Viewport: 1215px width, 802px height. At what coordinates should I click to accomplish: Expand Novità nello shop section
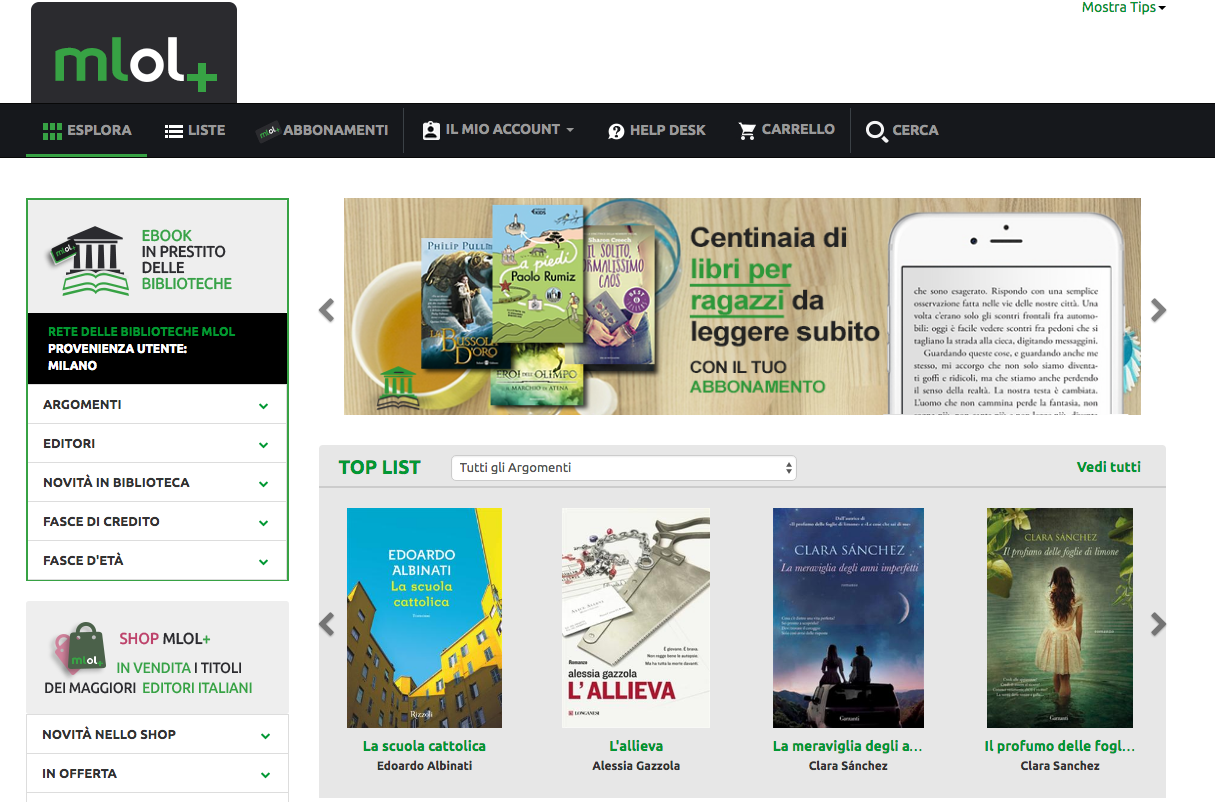[x=157, y=735]
